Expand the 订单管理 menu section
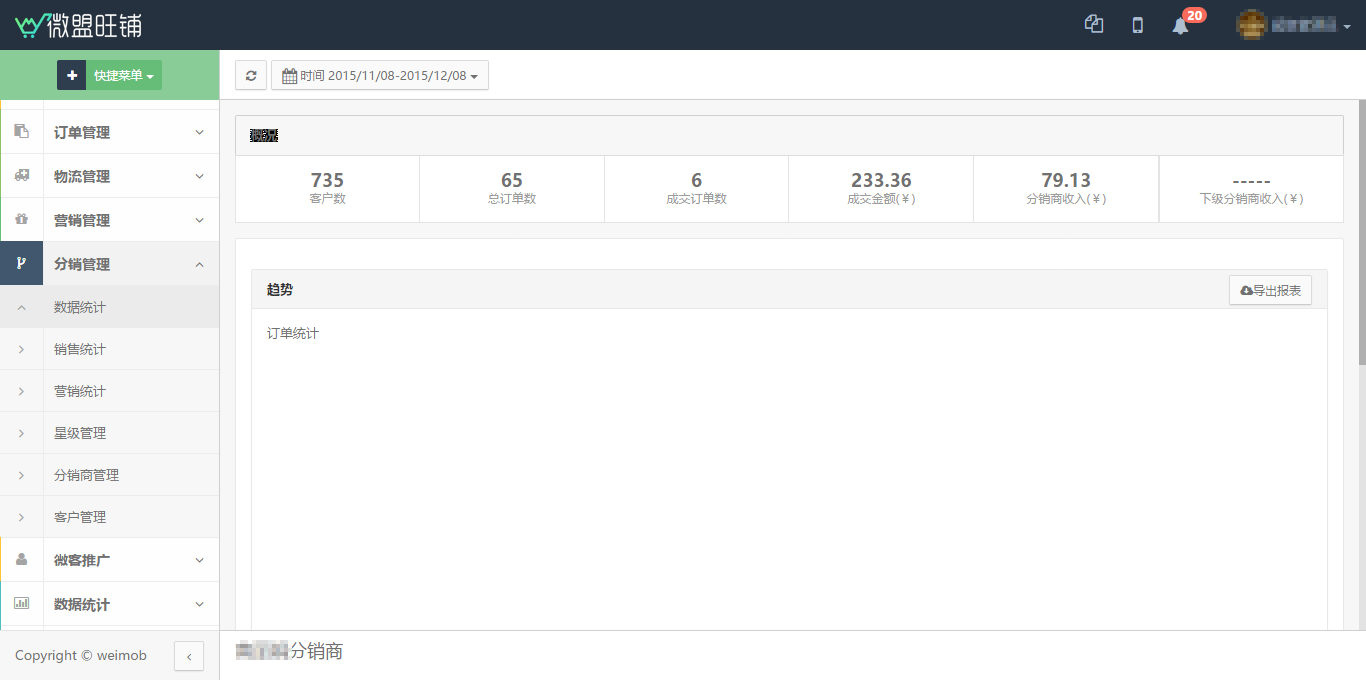 pos(130,132)
